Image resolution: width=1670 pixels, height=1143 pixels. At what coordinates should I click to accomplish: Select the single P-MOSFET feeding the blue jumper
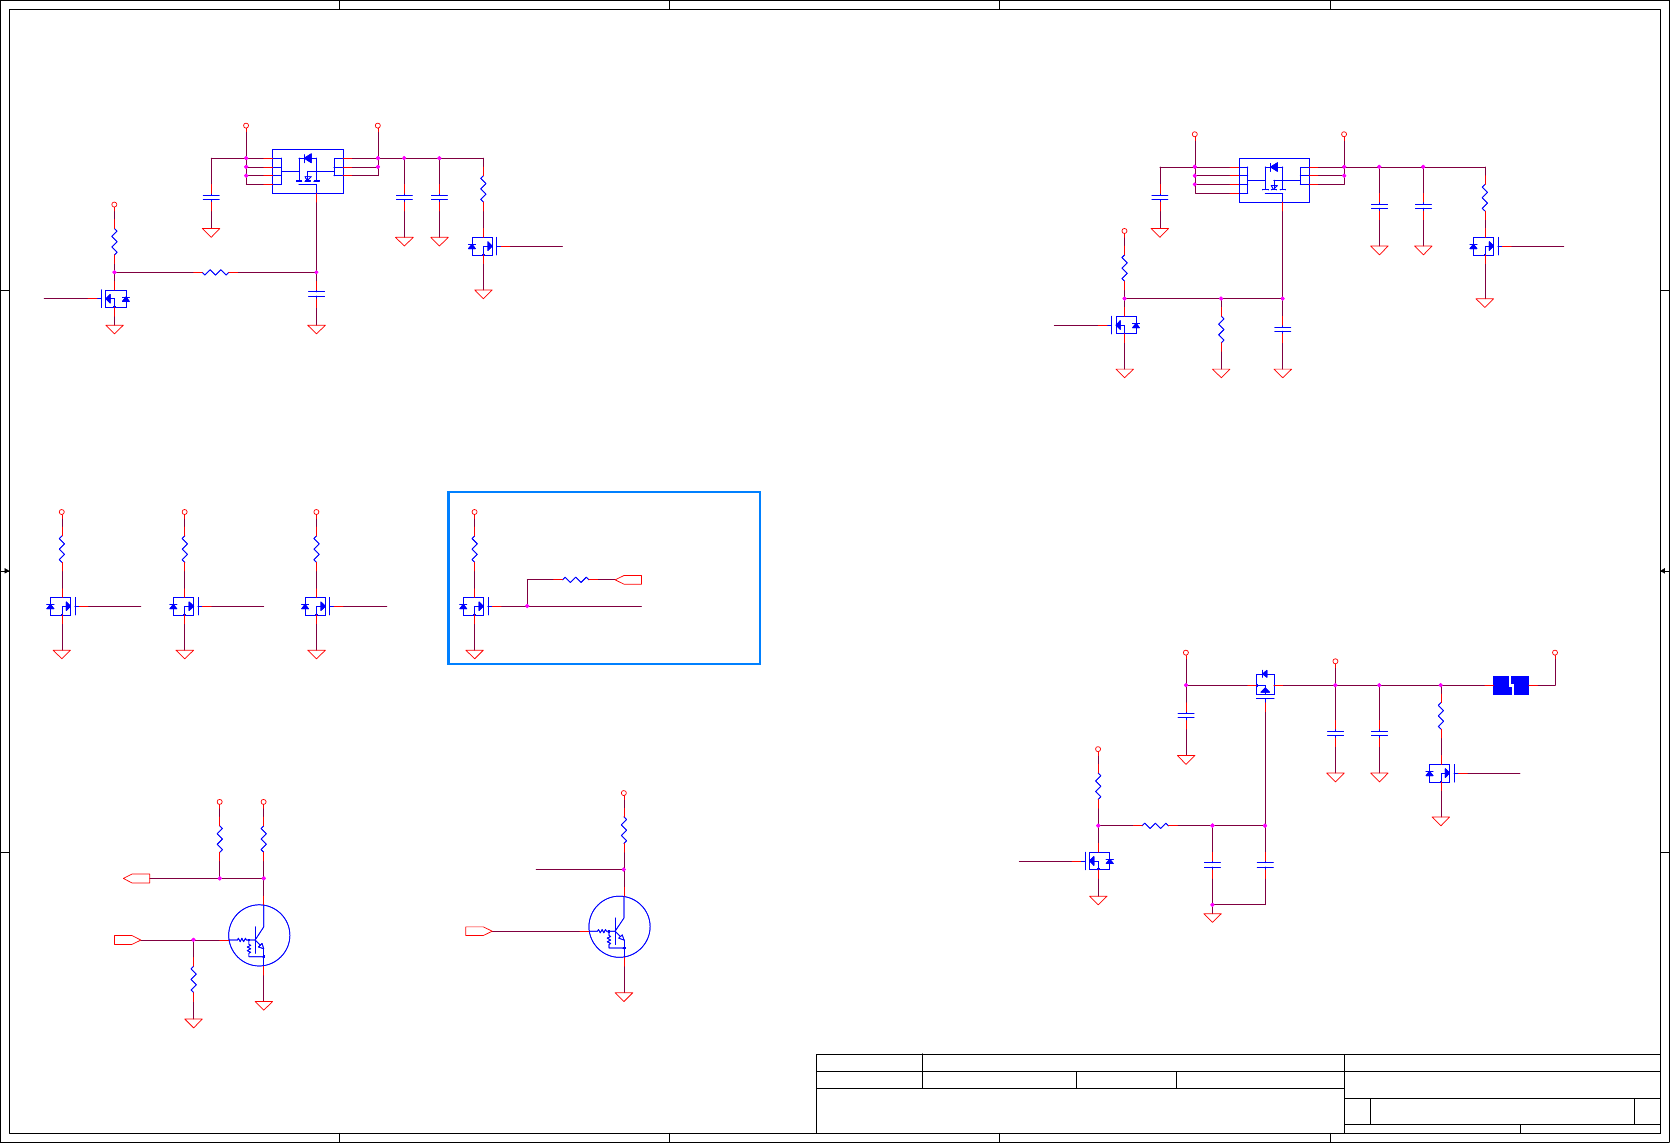[1265, 685]
